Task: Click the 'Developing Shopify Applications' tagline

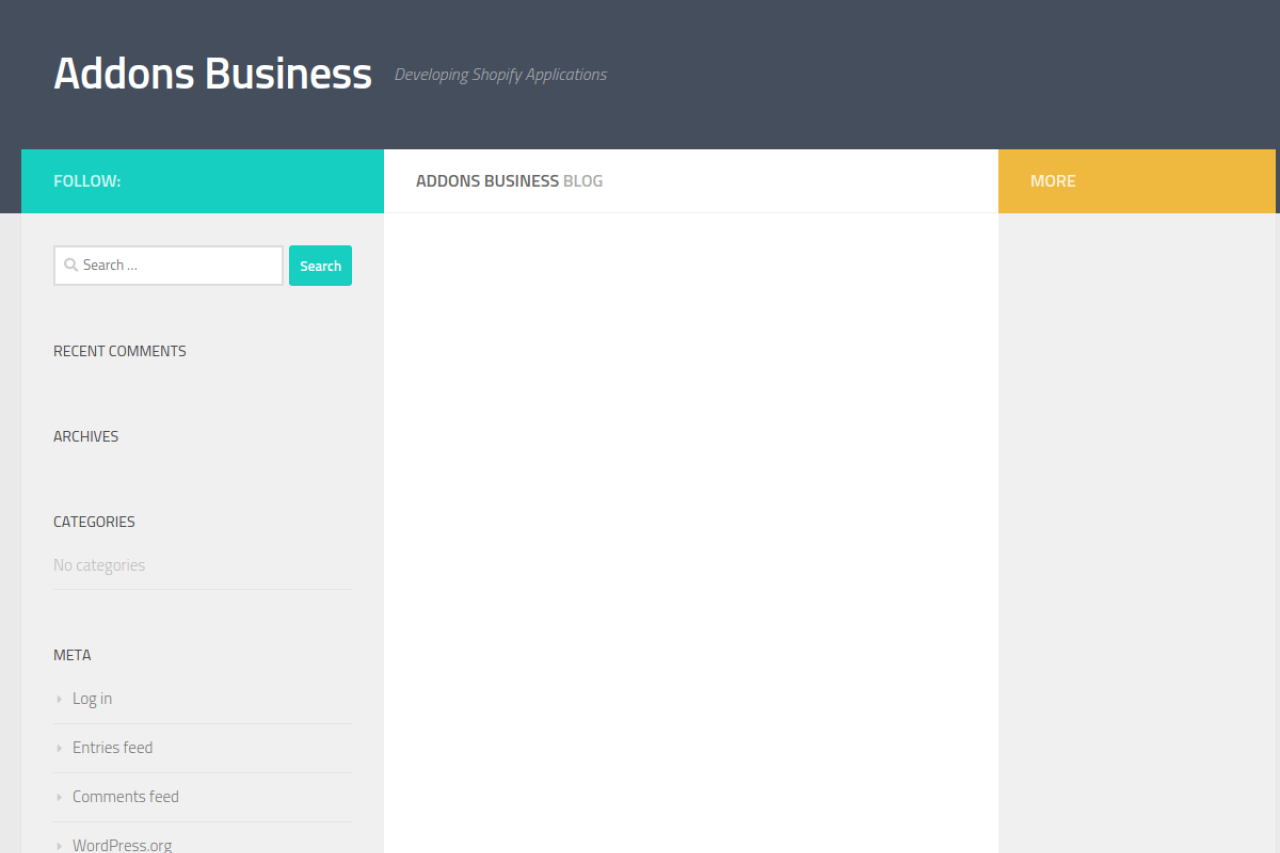Action: point(501,75)
